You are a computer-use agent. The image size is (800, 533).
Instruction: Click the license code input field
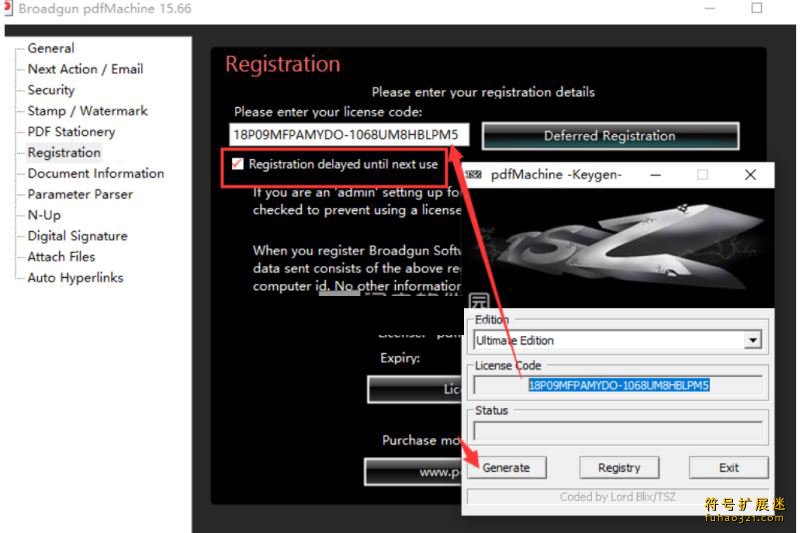click(347, 135)
